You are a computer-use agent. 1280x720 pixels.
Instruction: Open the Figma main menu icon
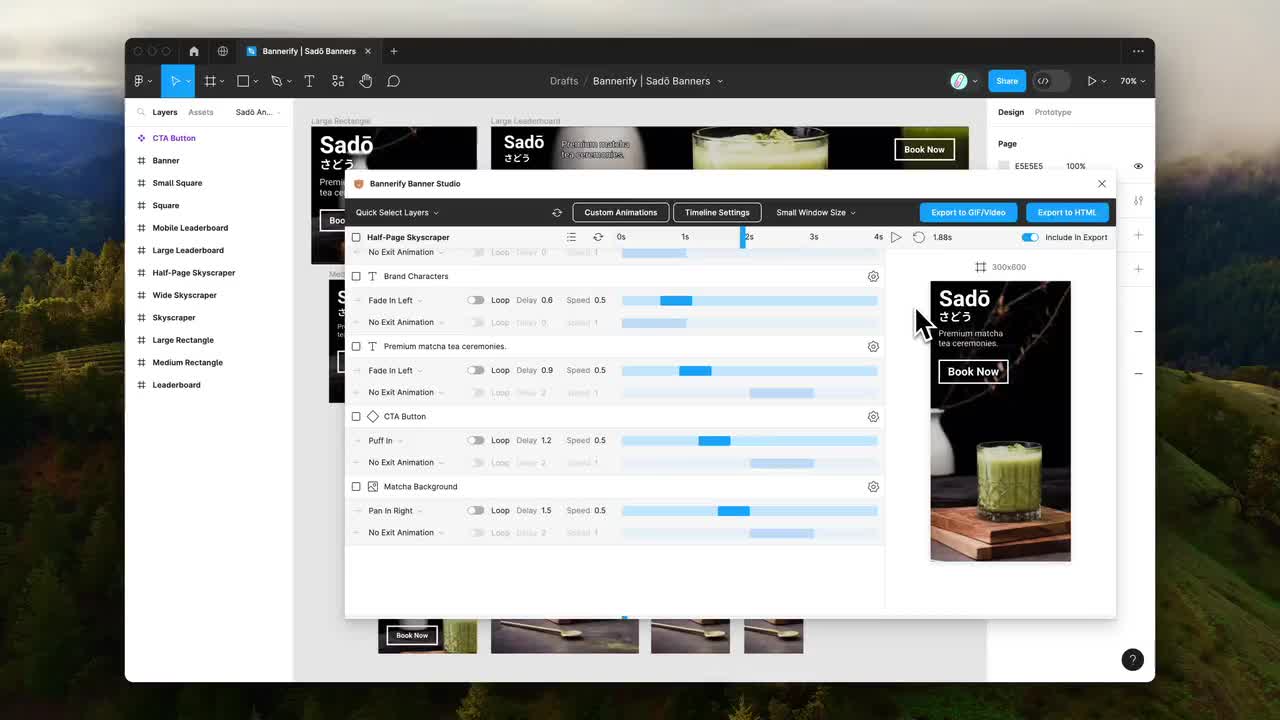(139, 81)
